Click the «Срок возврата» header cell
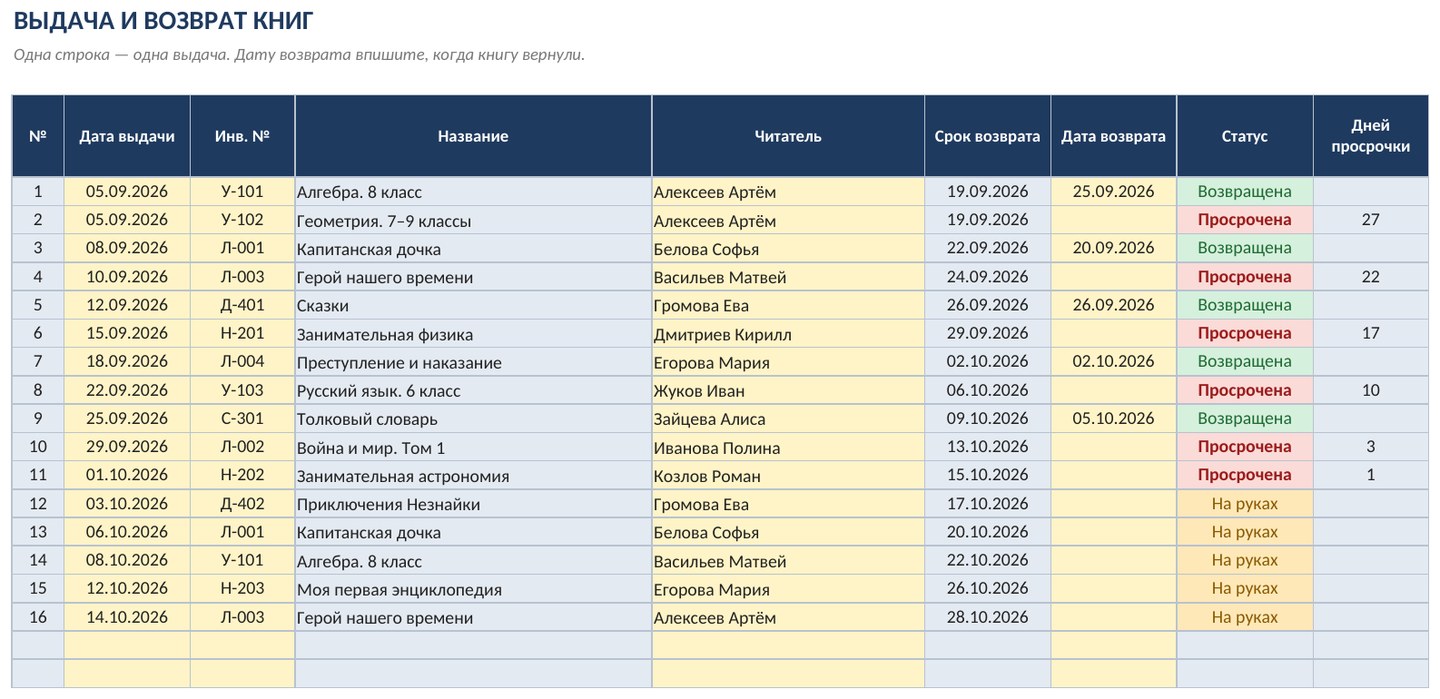The width and height of the screenshot is (1440, 699). pyautogui.click(x=987, y=136)
